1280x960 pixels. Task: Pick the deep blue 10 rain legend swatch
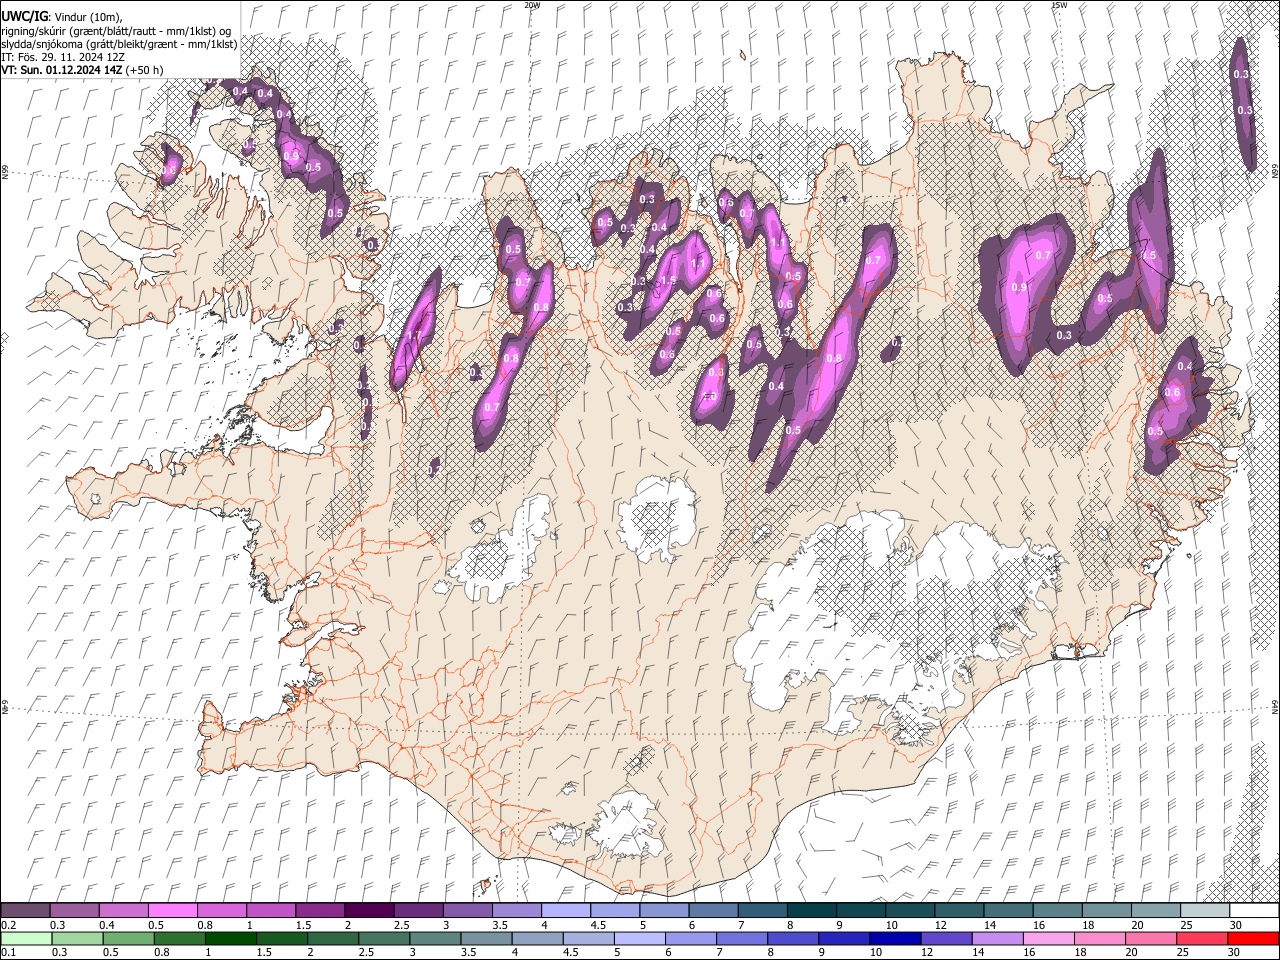[x=896, y=938]
